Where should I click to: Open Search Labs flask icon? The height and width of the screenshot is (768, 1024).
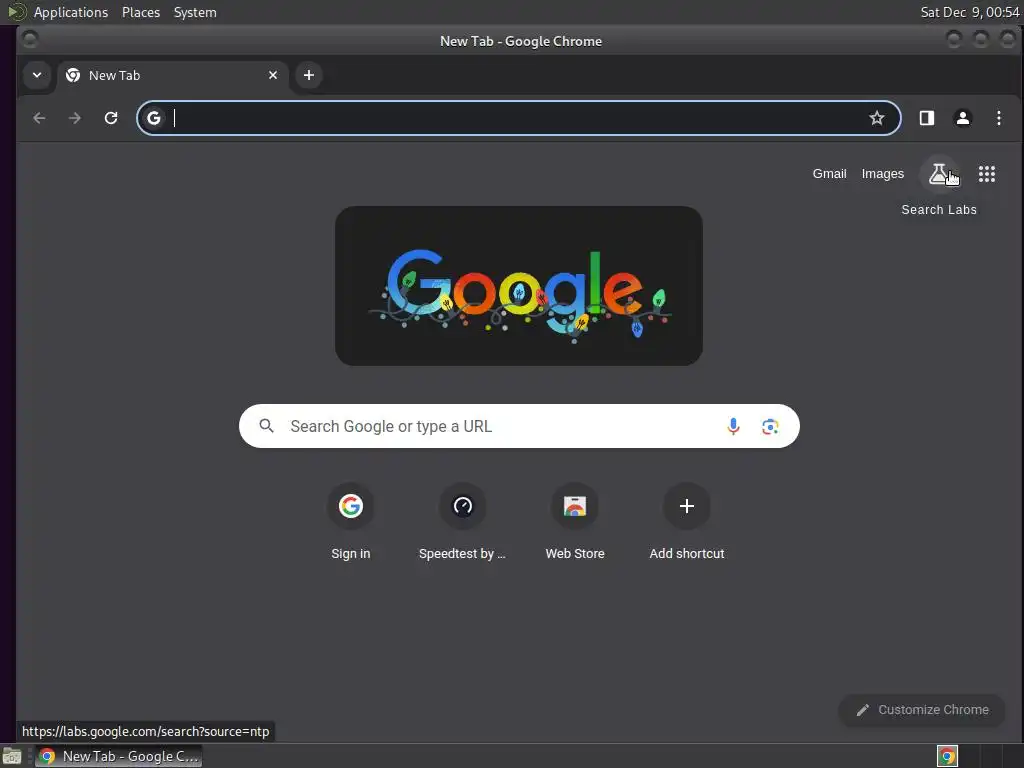click(938, 174)
